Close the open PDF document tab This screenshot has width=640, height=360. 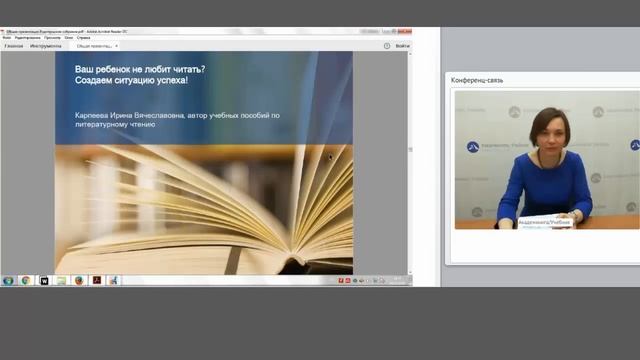click(x=116, y=46)
